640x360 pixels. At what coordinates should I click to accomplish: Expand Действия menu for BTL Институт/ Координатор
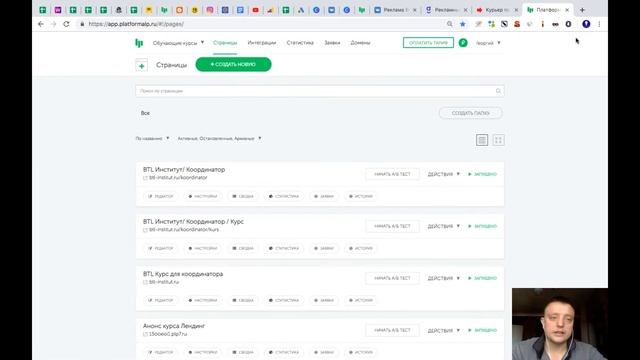444,174
